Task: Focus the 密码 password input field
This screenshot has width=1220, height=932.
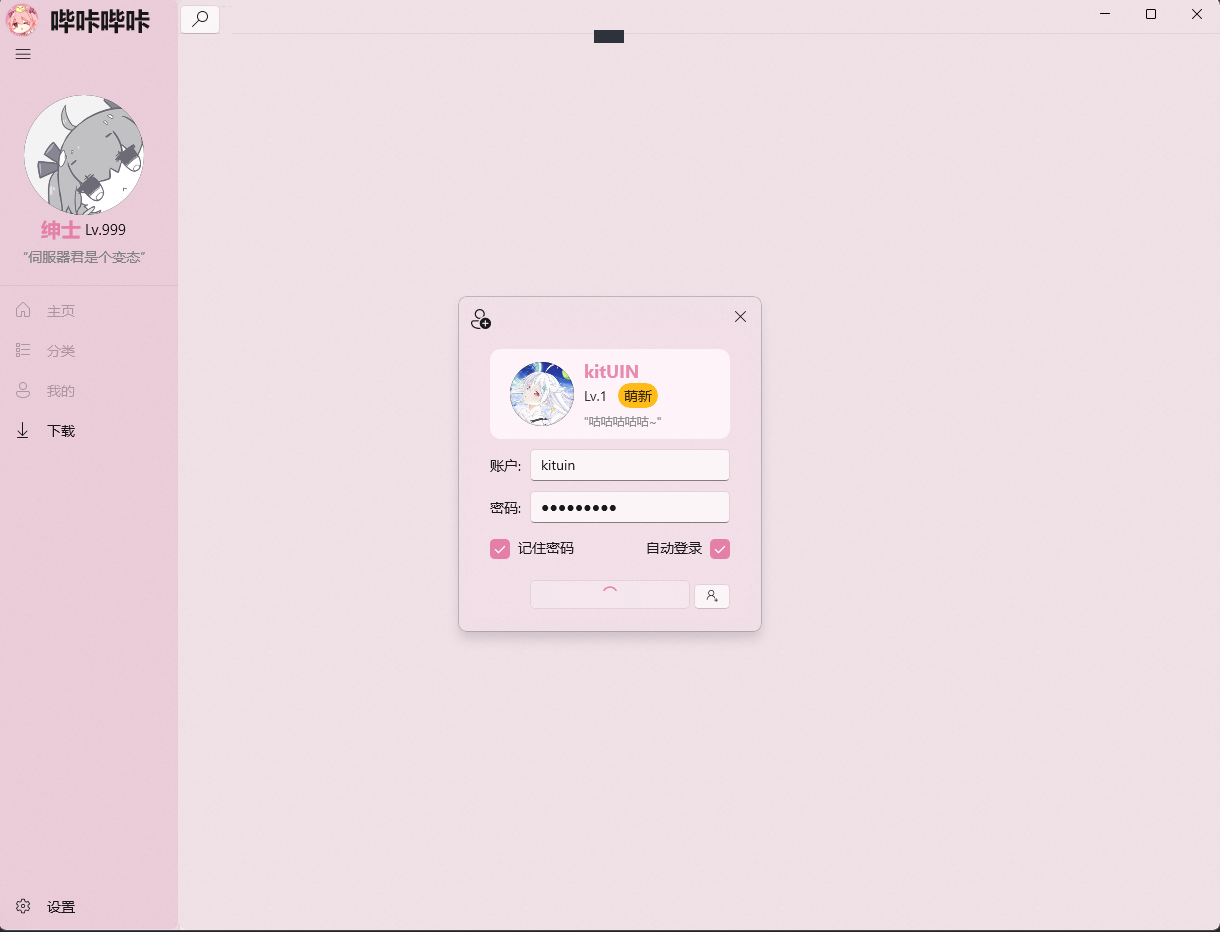Action: pos(630,507)
